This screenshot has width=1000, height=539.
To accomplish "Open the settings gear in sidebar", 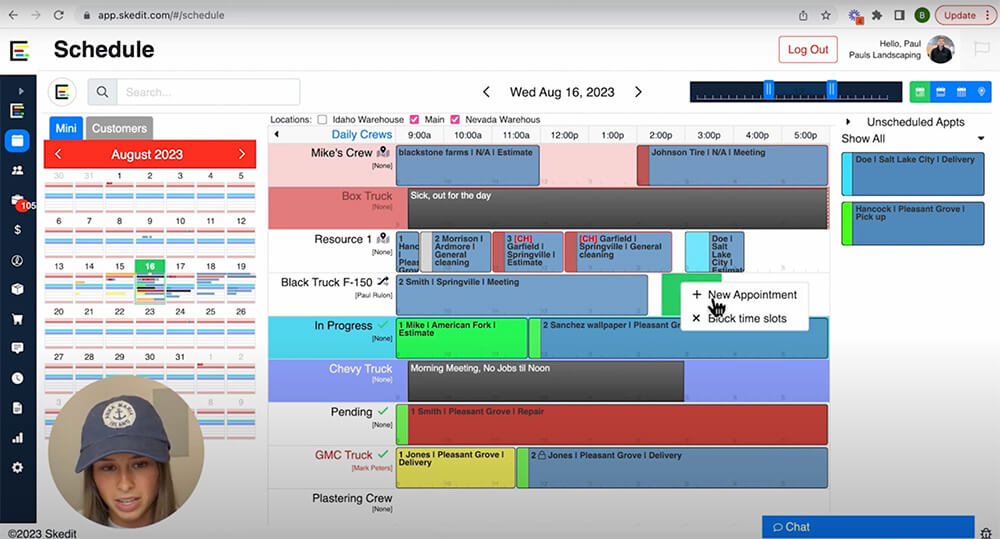I will (17, 467).
